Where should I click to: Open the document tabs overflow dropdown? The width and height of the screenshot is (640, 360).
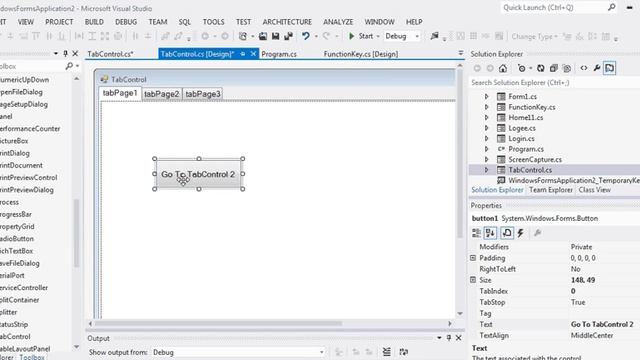[x=460, y=53]
